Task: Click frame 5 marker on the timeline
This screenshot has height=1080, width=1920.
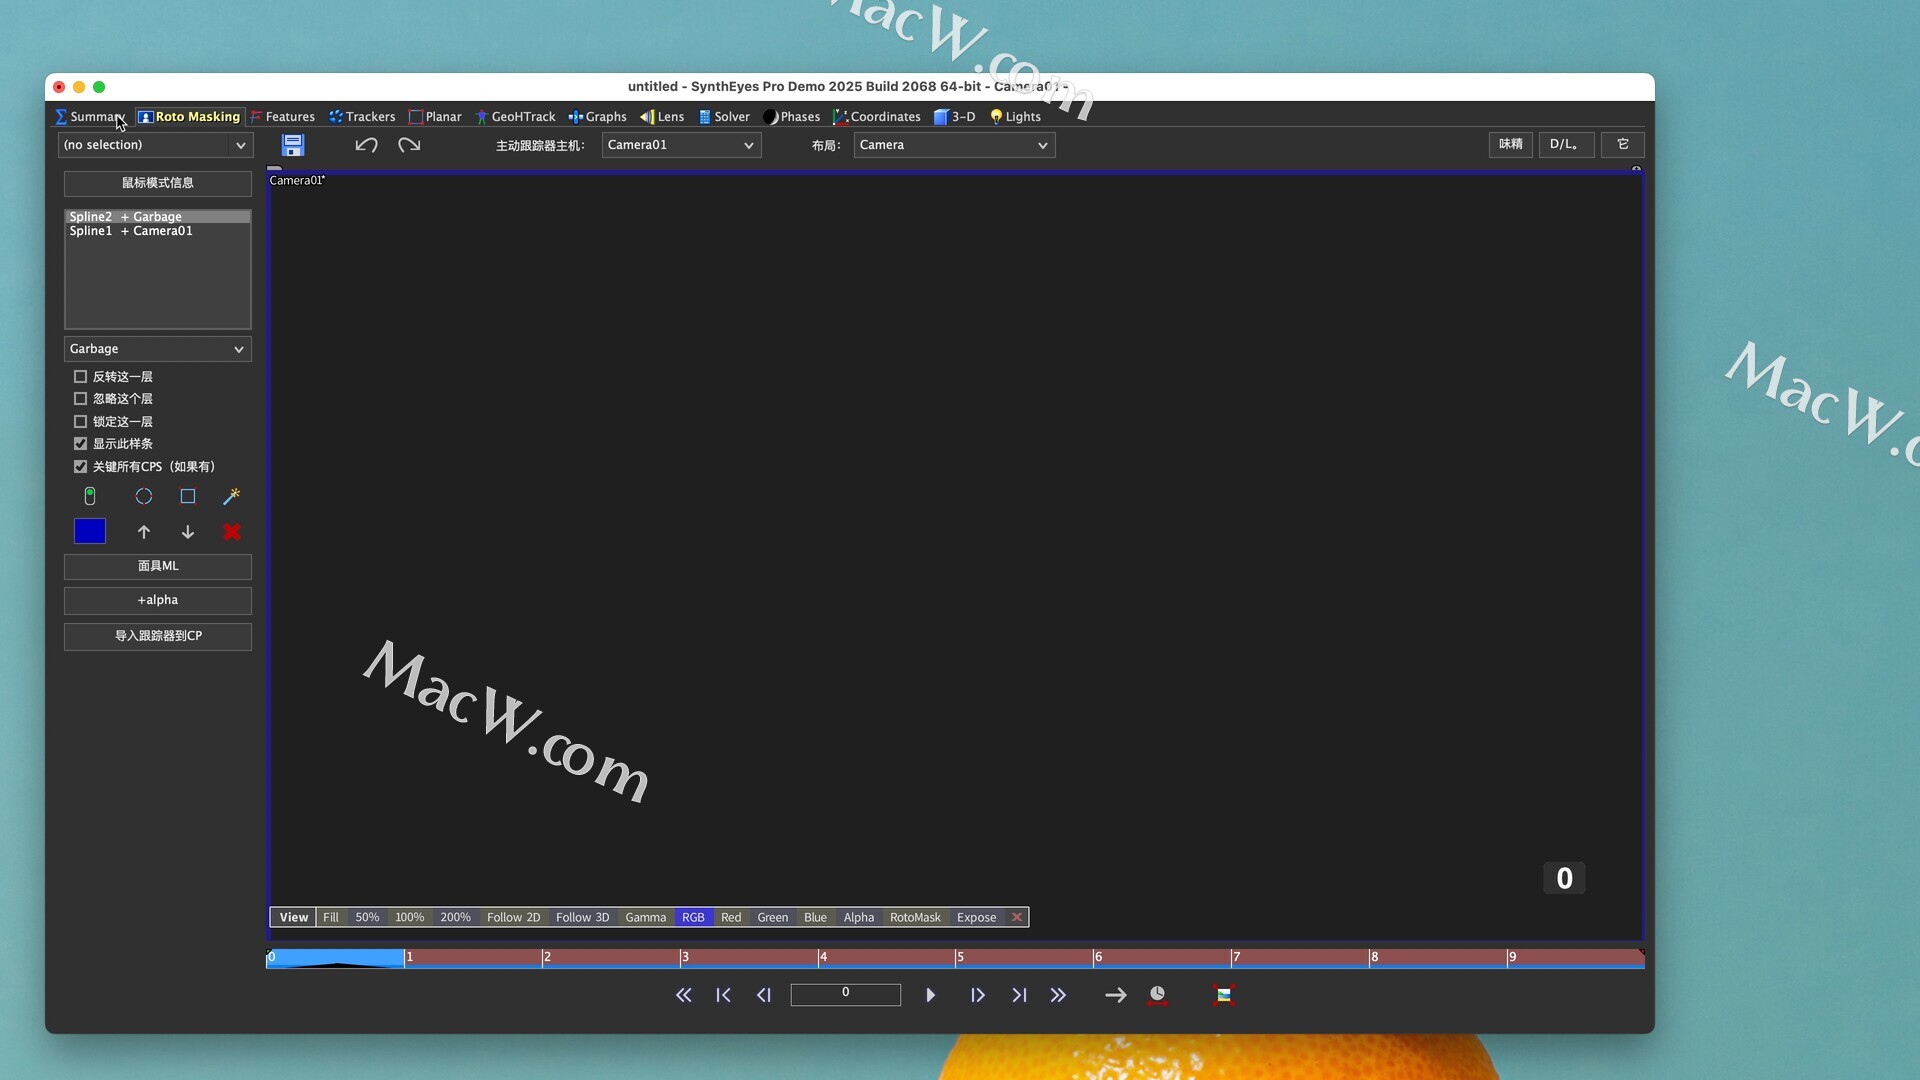Action: click(961, 957)
